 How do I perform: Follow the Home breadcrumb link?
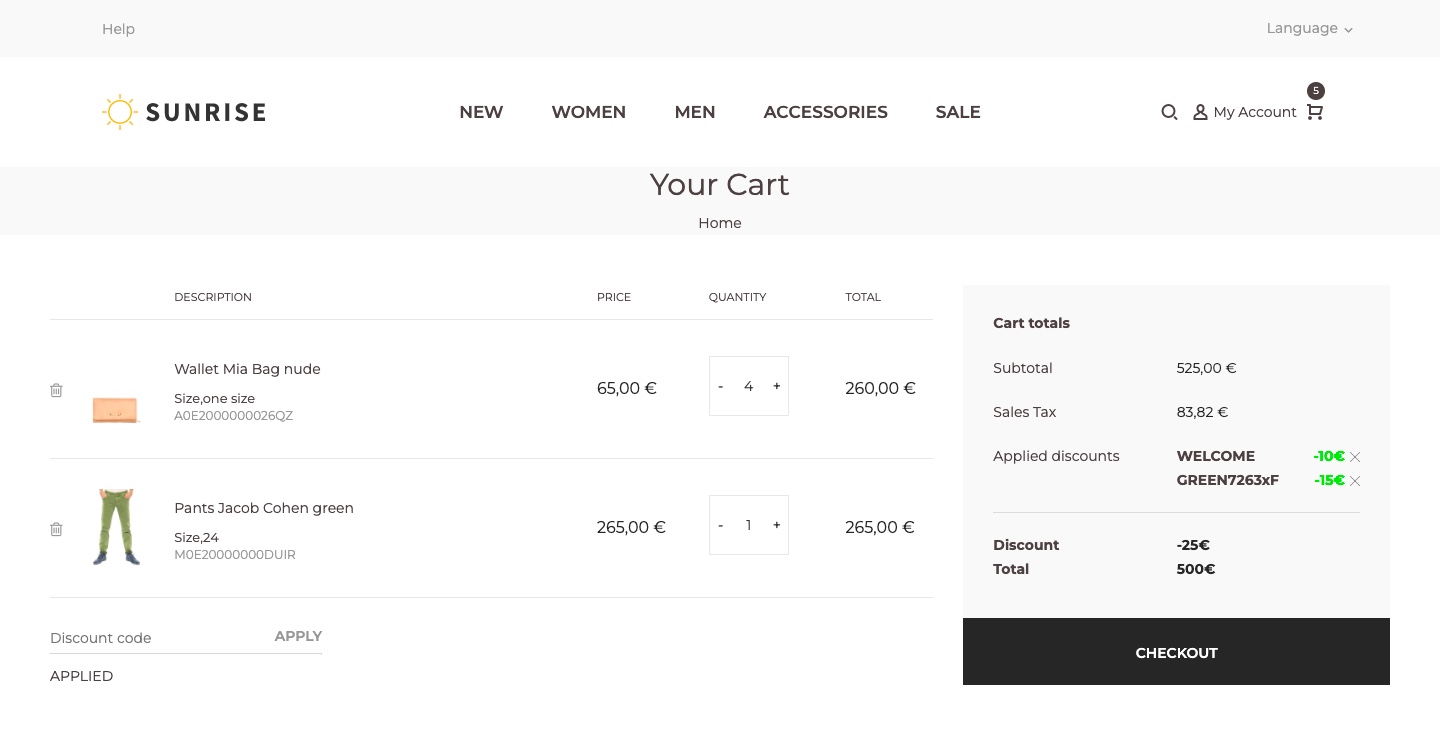[719, 223]
